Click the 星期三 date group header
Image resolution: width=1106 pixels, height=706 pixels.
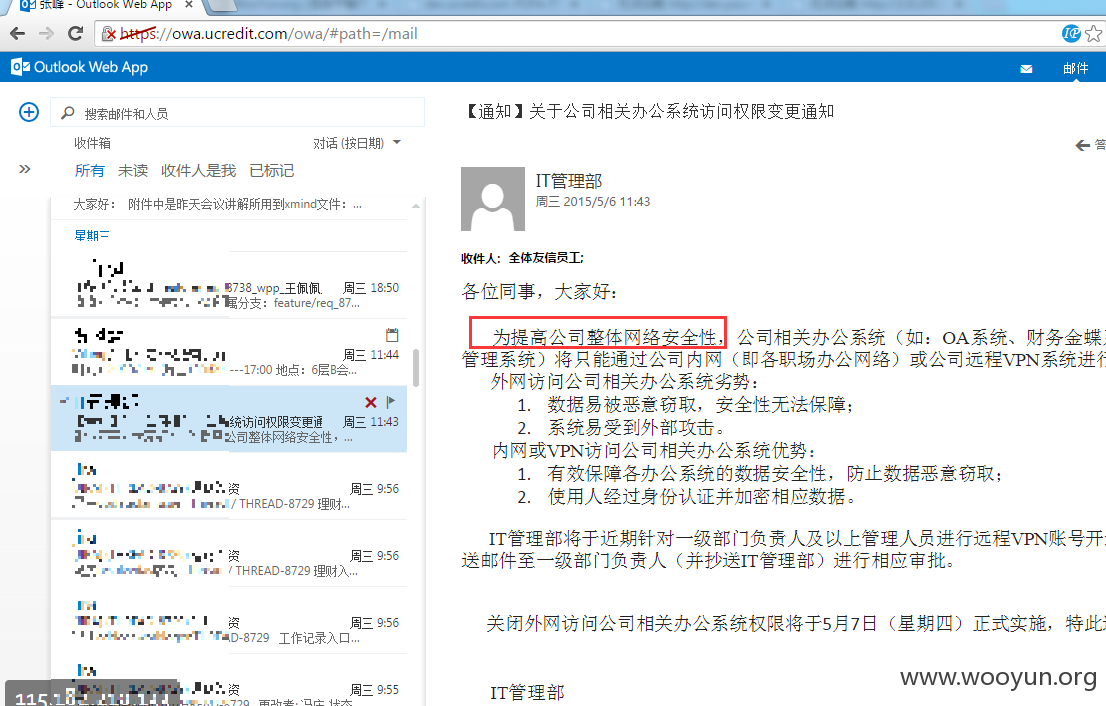coord(92,236)
